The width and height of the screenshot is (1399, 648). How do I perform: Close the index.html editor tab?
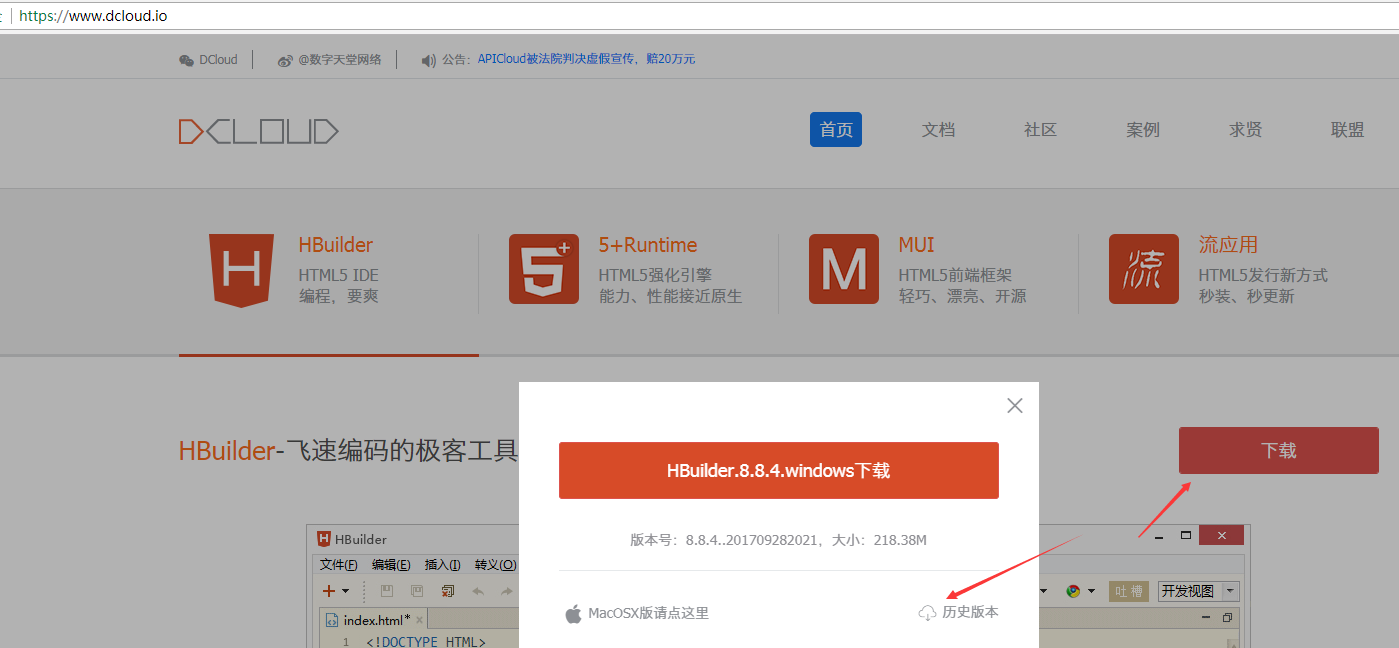point(420,620)
